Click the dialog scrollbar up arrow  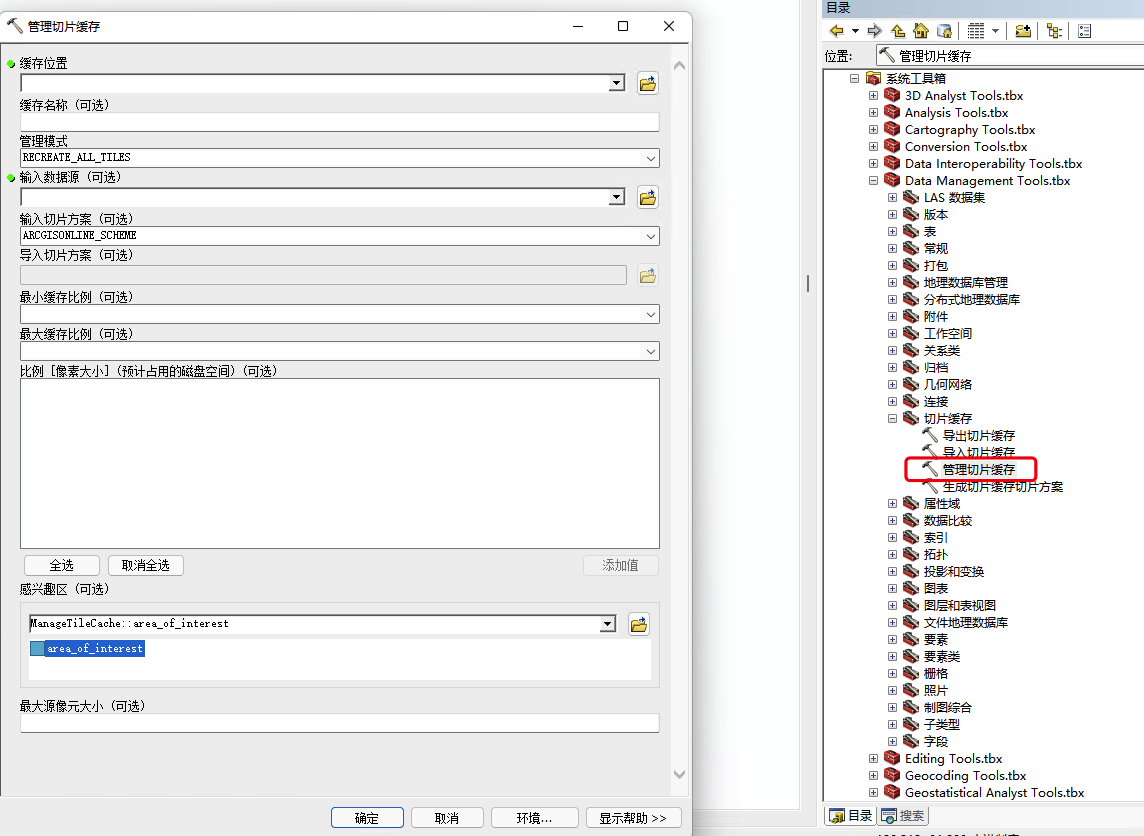(x=679, y=66)
